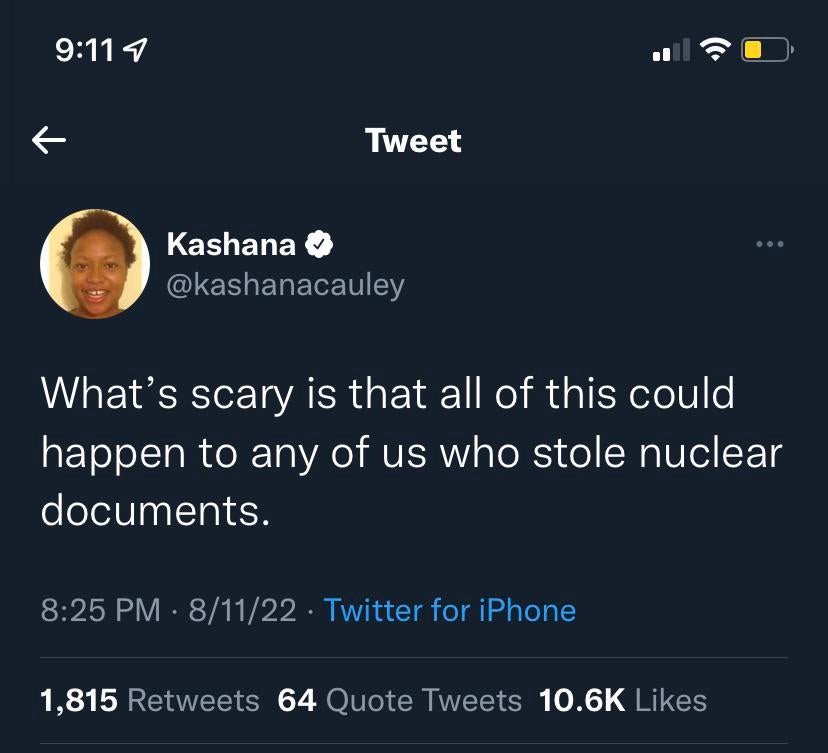View the 10.6K Likes list
The image size is (828, 753).
622,700
